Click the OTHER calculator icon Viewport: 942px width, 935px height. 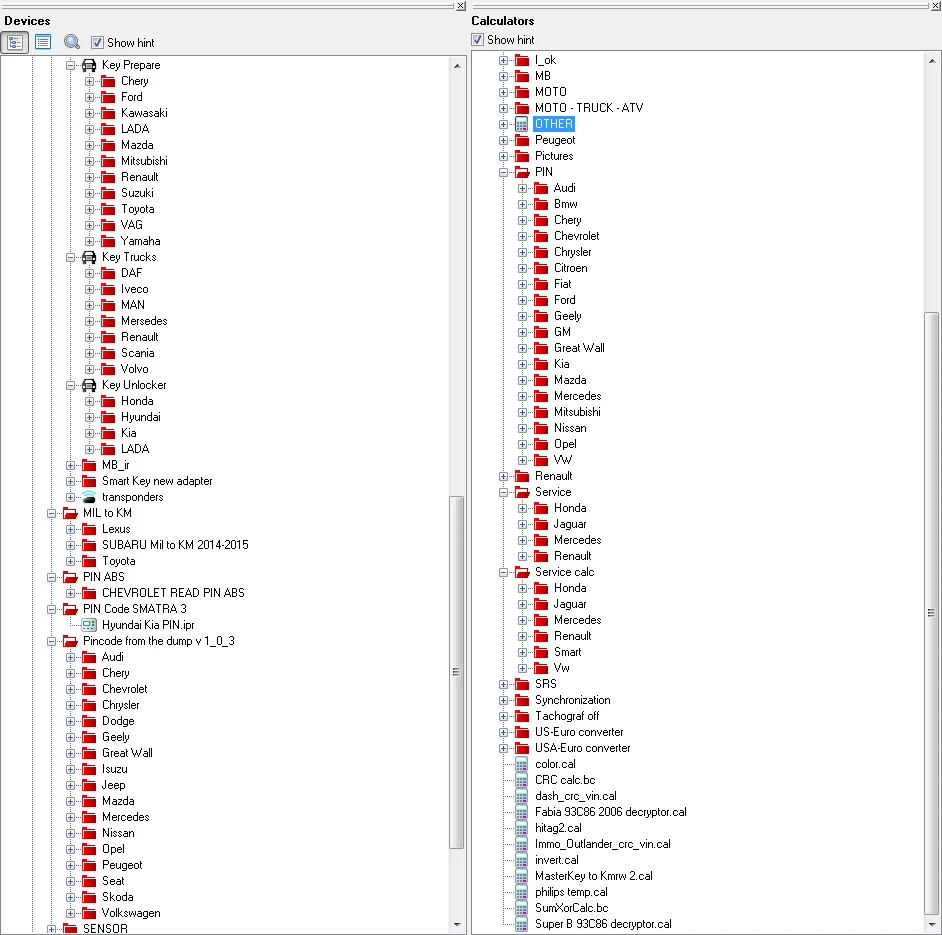tap(521, 124)
